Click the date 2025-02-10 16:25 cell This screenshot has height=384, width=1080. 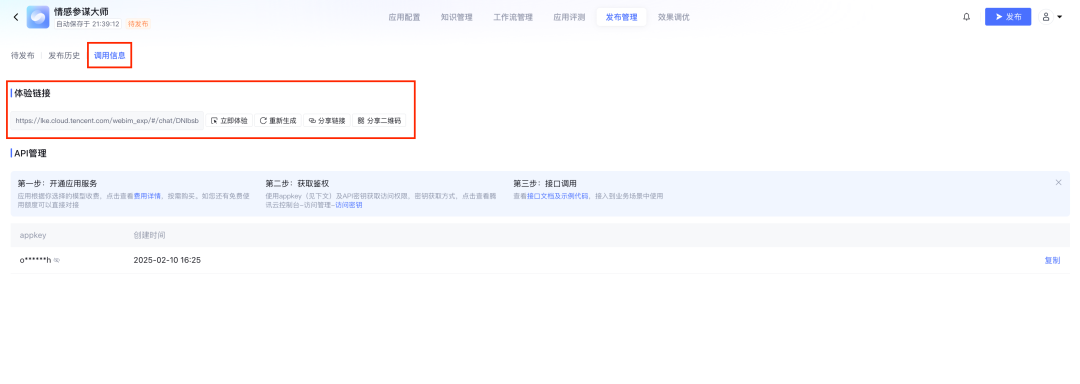[167, 260]
